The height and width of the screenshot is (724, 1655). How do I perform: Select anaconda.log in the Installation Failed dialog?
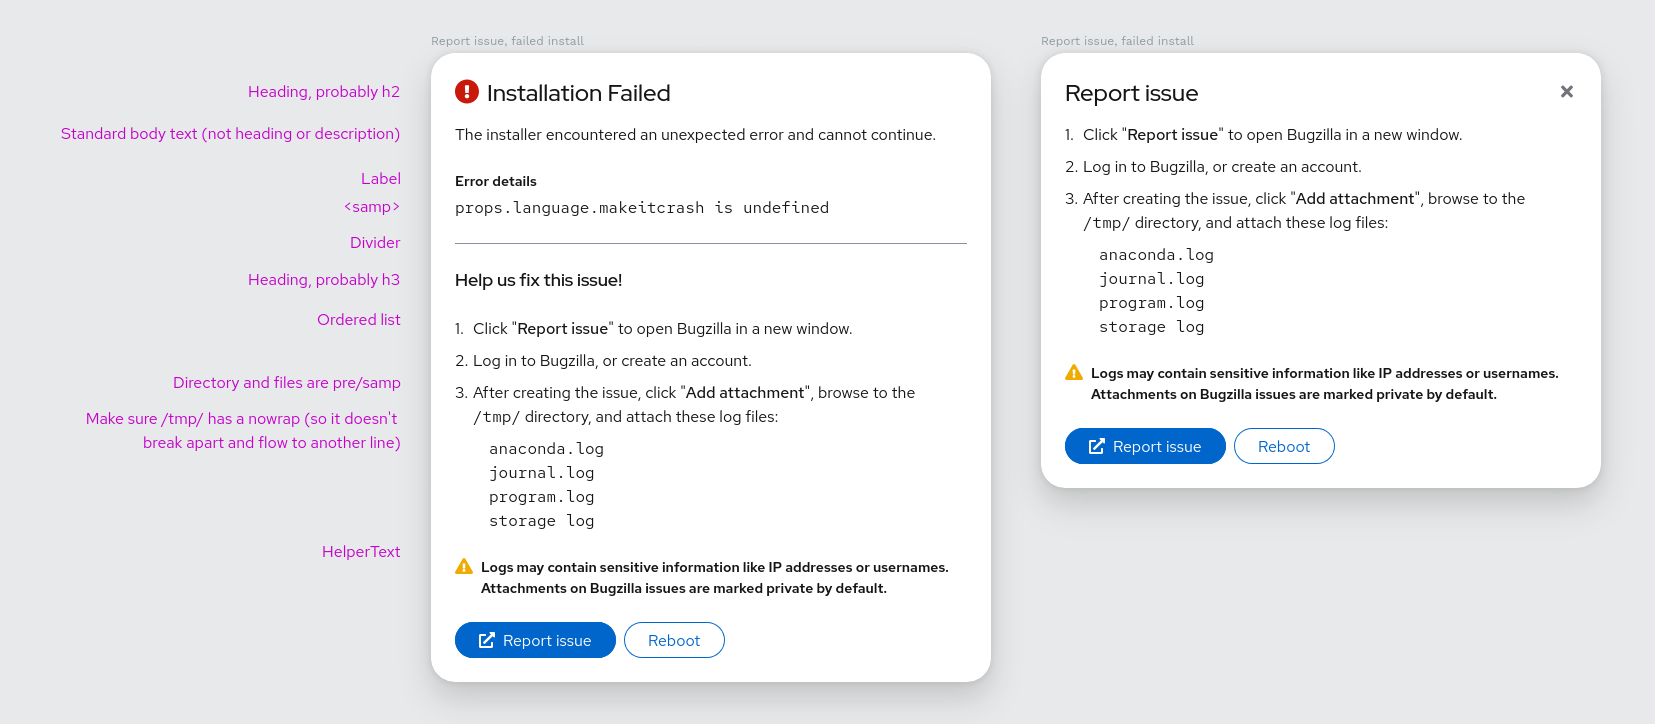546,449
